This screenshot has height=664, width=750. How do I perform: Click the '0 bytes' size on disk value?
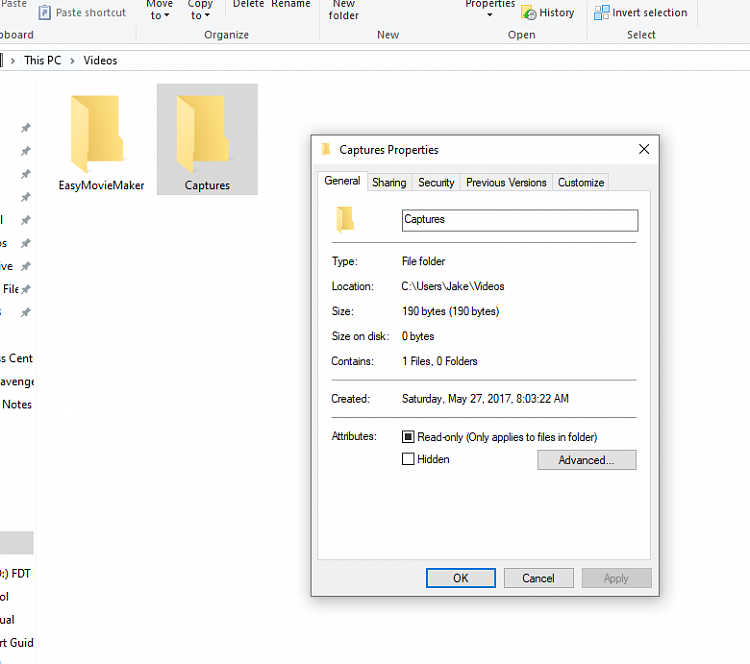click(x=418, y=336)
